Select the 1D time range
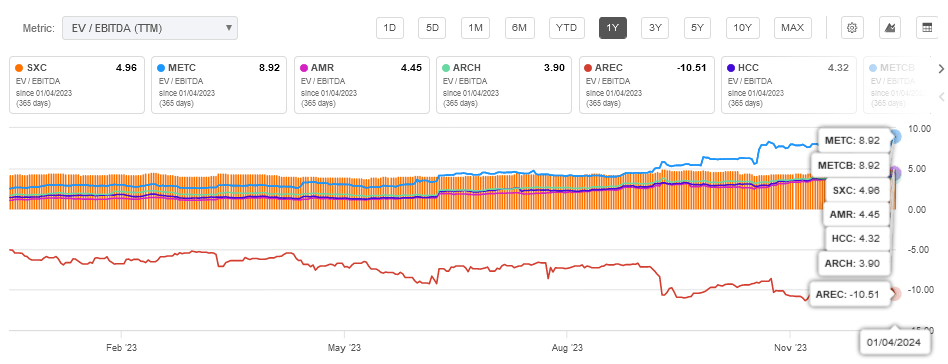 click(390, 28)
